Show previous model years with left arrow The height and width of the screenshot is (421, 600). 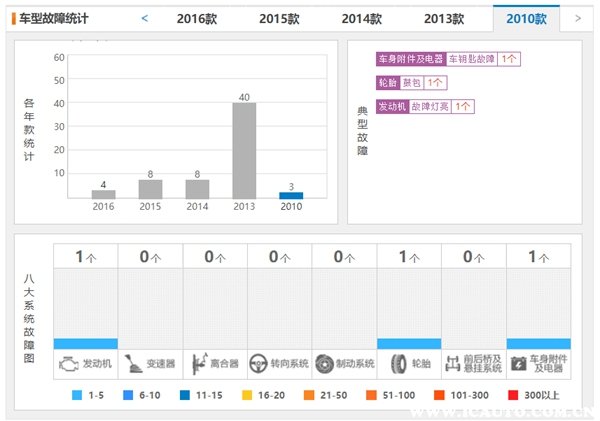click(x=145, y=18)
